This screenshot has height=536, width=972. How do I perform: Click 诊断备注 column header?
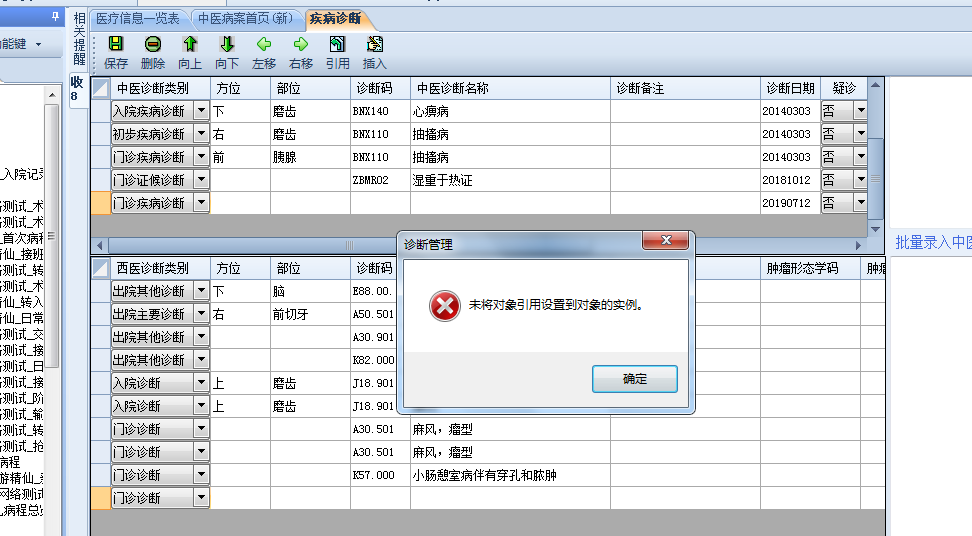(685, 88)
